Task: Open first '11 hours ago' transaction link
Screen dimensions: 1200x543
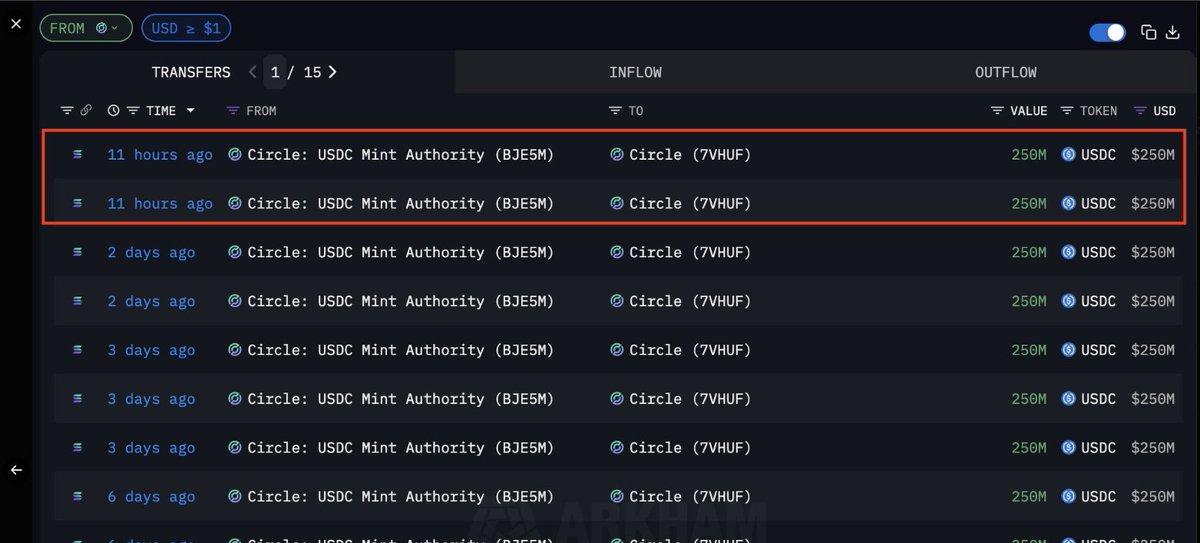Action: (160, 155)
